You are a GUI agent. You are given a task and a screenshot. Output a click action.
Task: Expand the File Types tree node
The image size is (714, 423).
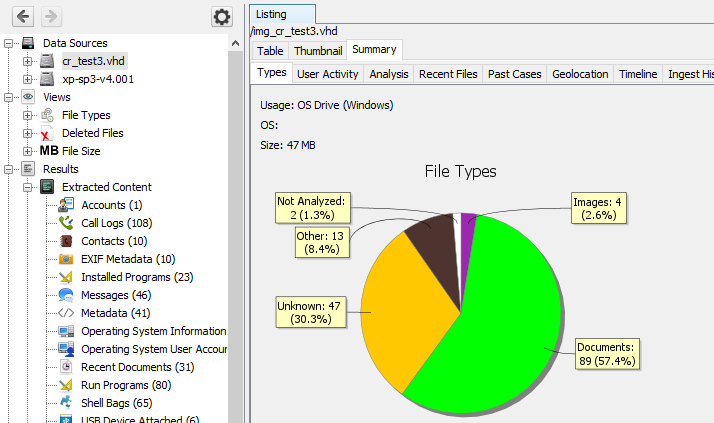27,115
